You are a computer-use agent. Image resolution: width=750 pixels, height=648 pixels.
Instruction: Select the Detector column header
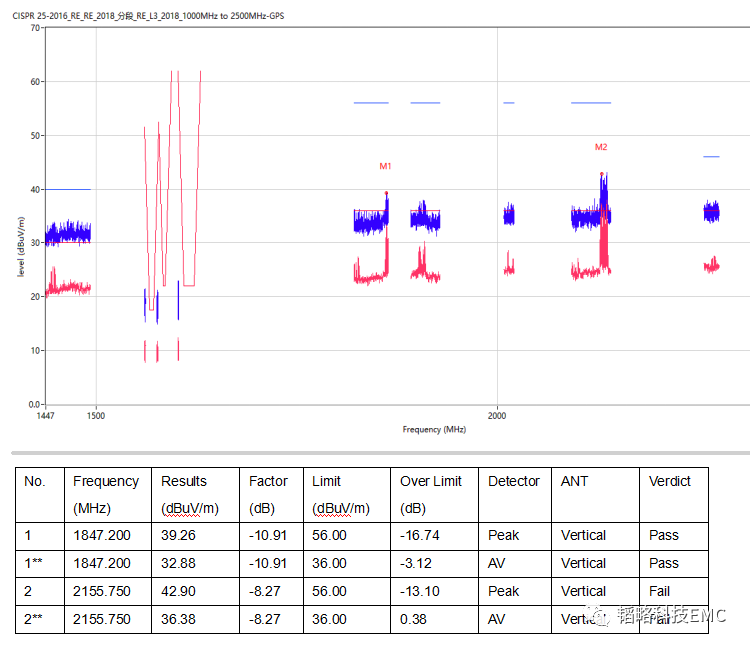pyautogui.click(x=514, y=481)
